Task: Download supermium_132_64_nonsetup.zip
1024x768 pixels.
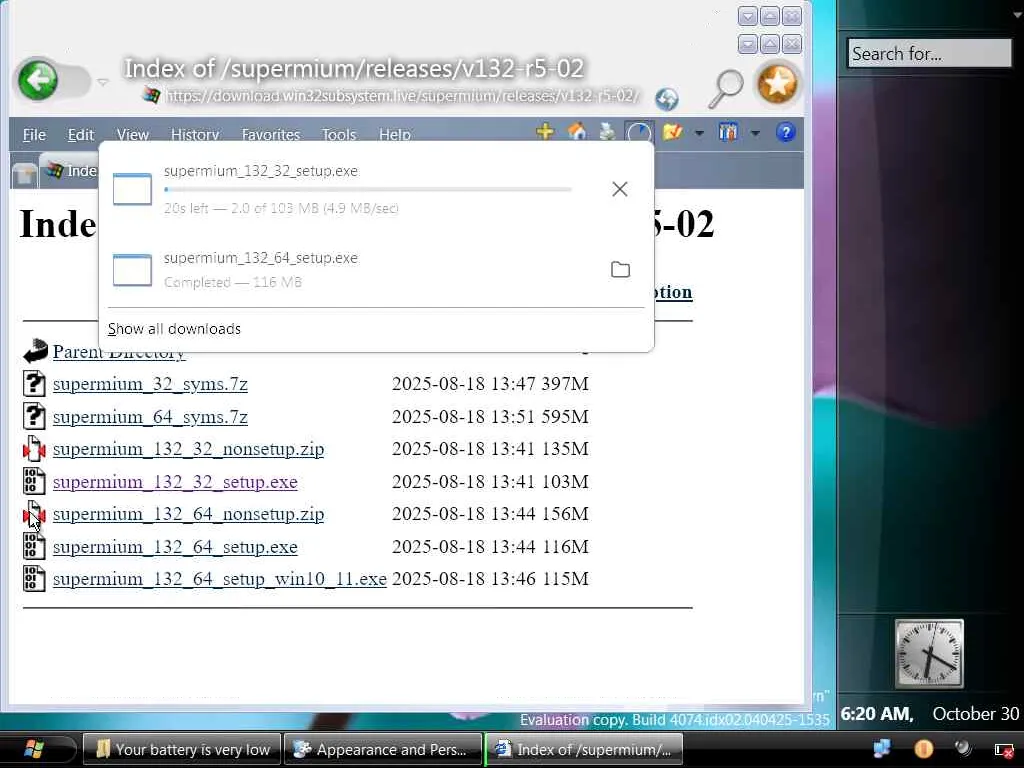Action: pos(188,514)
